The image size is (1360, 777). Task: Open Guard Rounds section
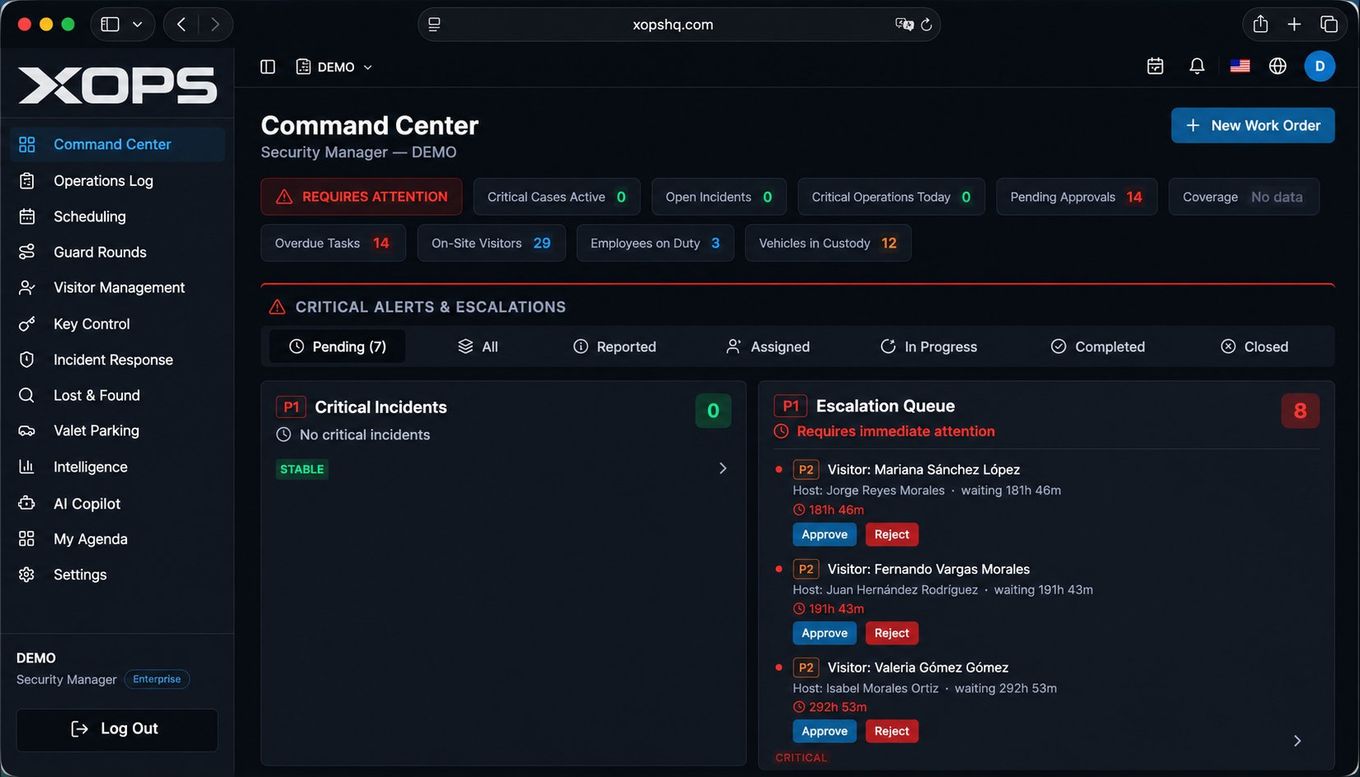point(117,252)
